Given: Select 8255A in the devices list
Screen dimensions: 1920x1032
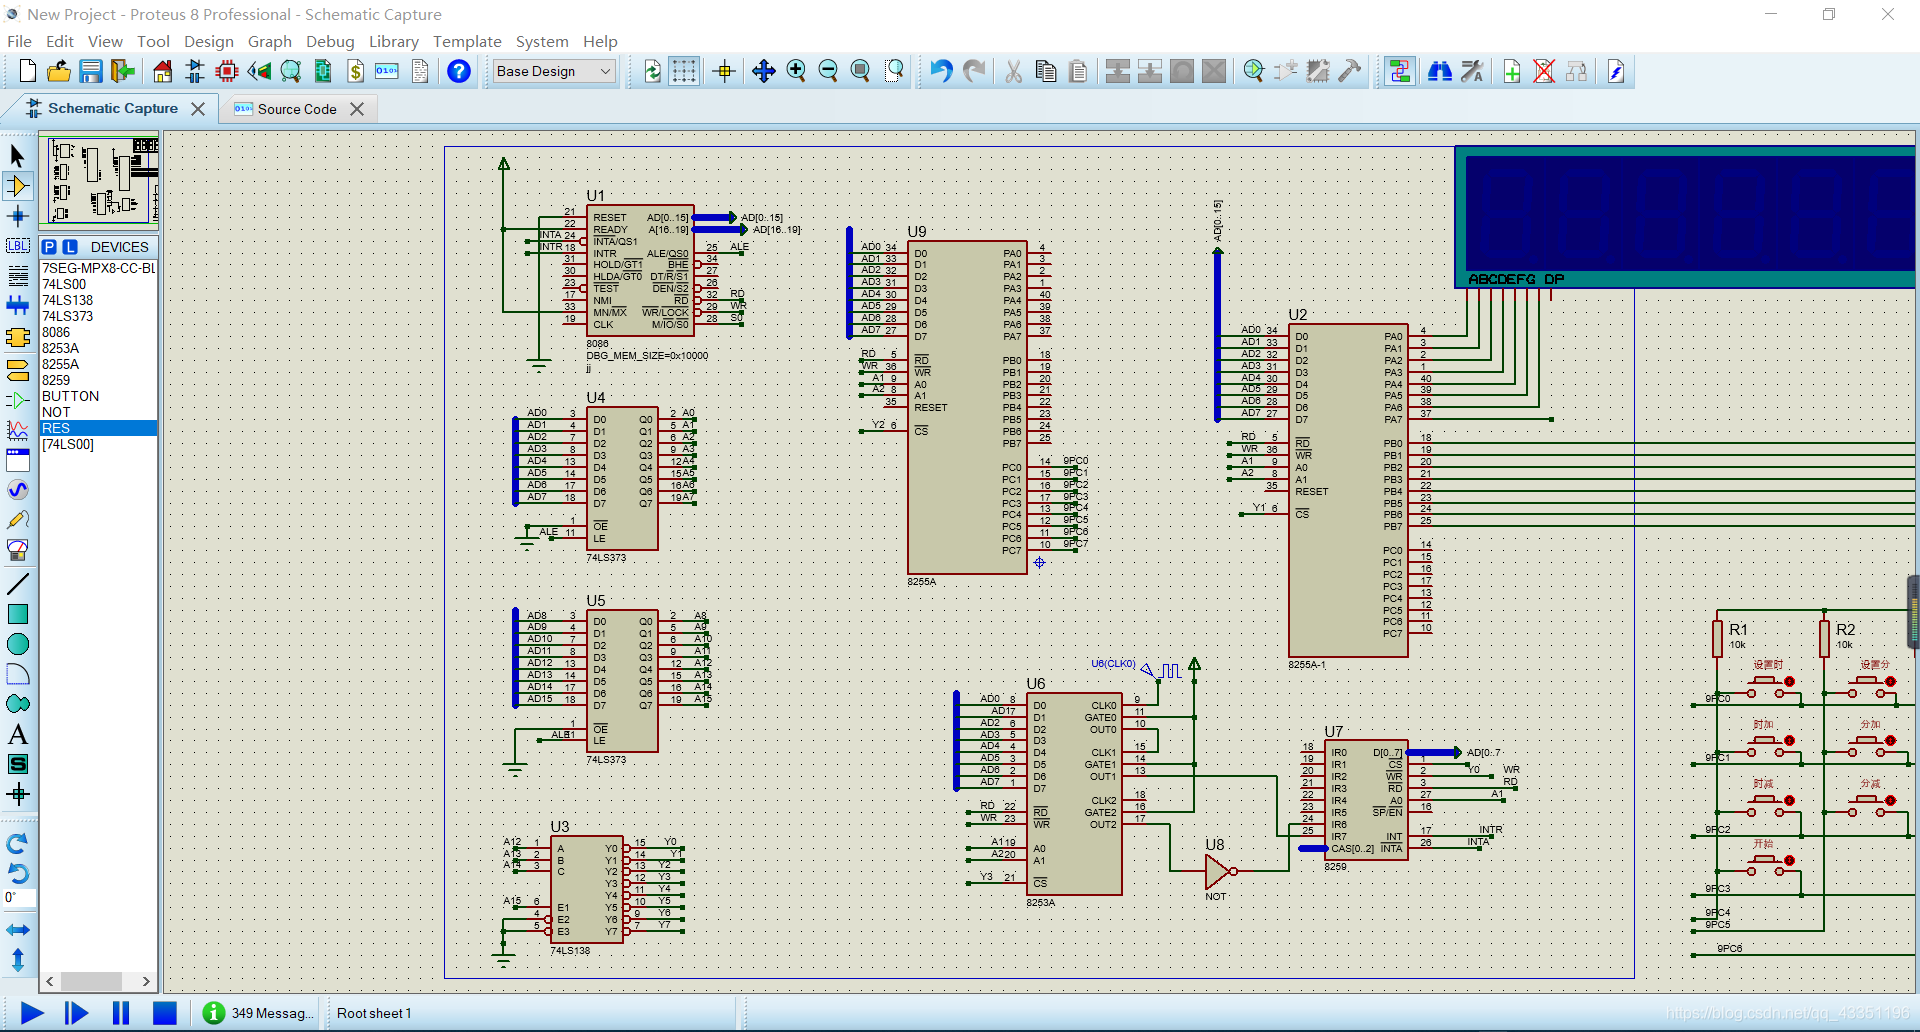Looking at the screenshot, I should (60, 364).
